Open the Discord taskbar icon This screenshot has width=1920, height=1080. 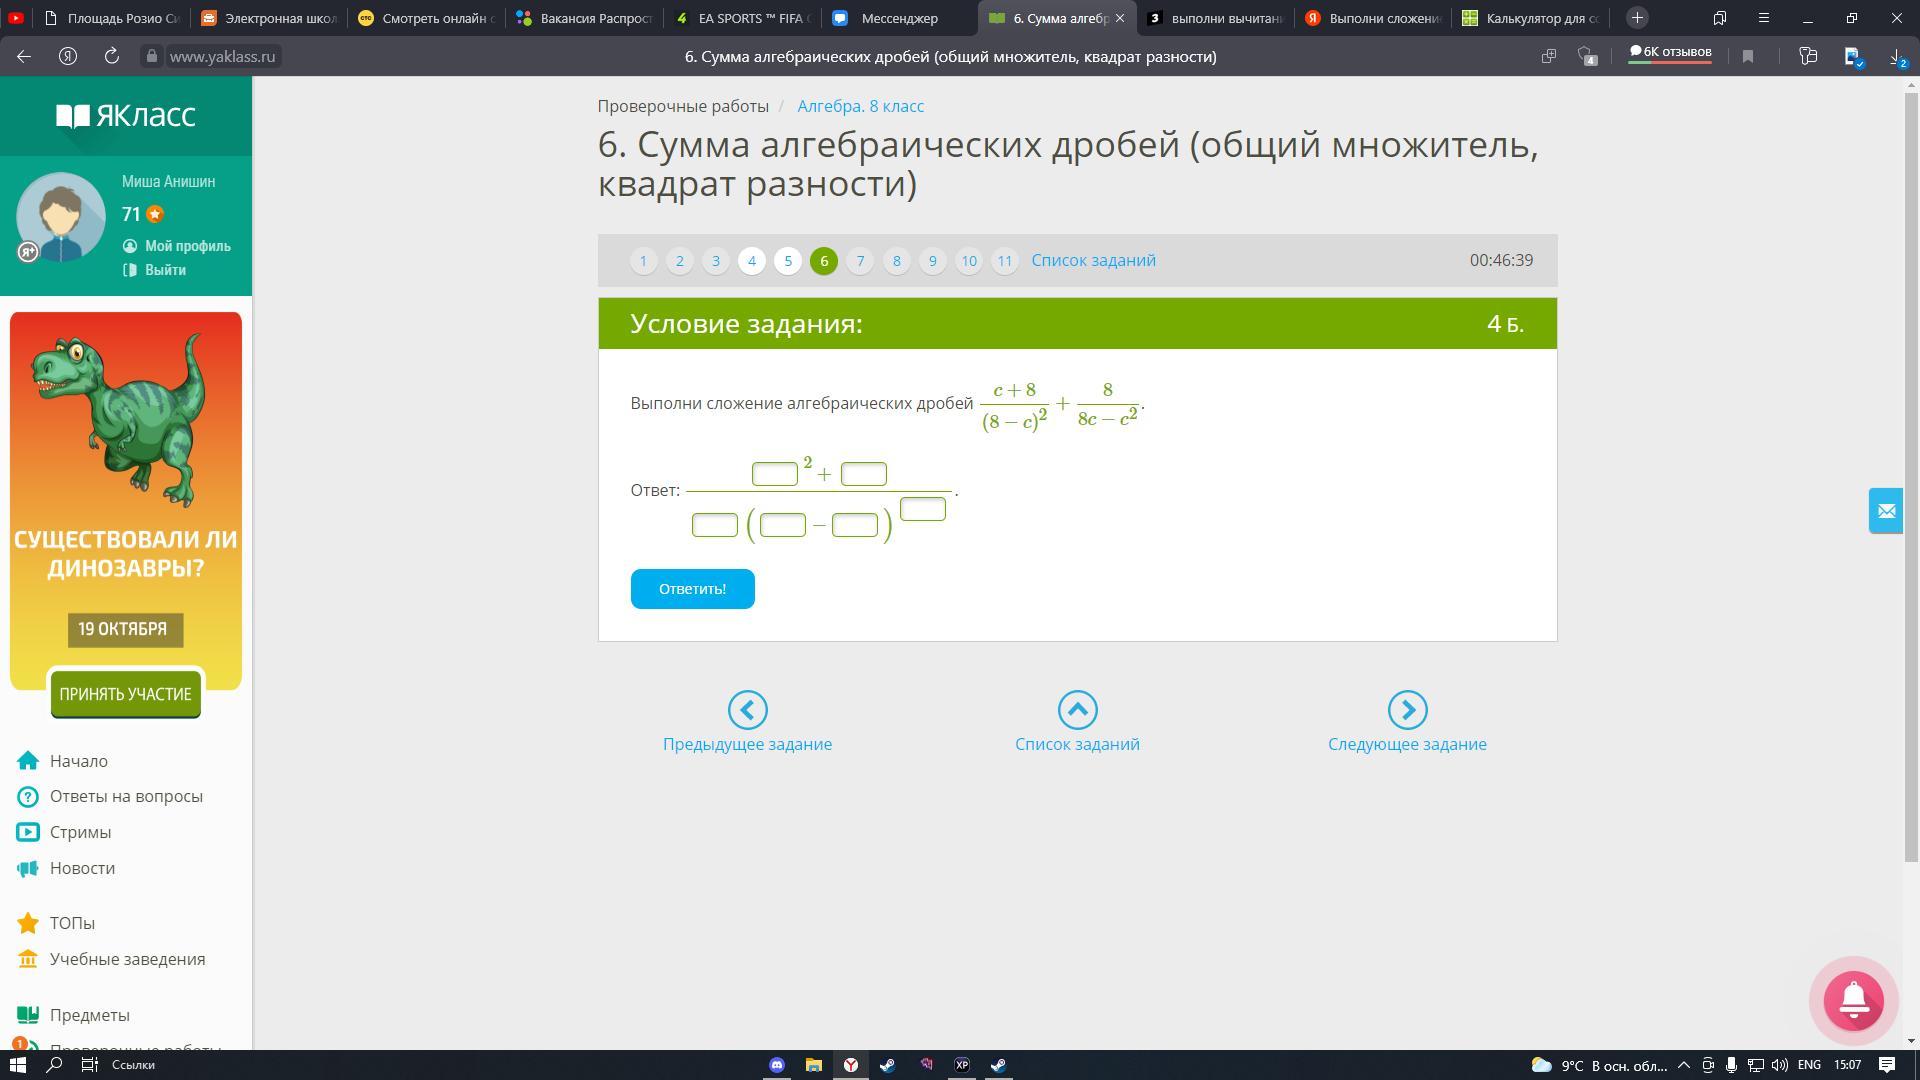777,1065
